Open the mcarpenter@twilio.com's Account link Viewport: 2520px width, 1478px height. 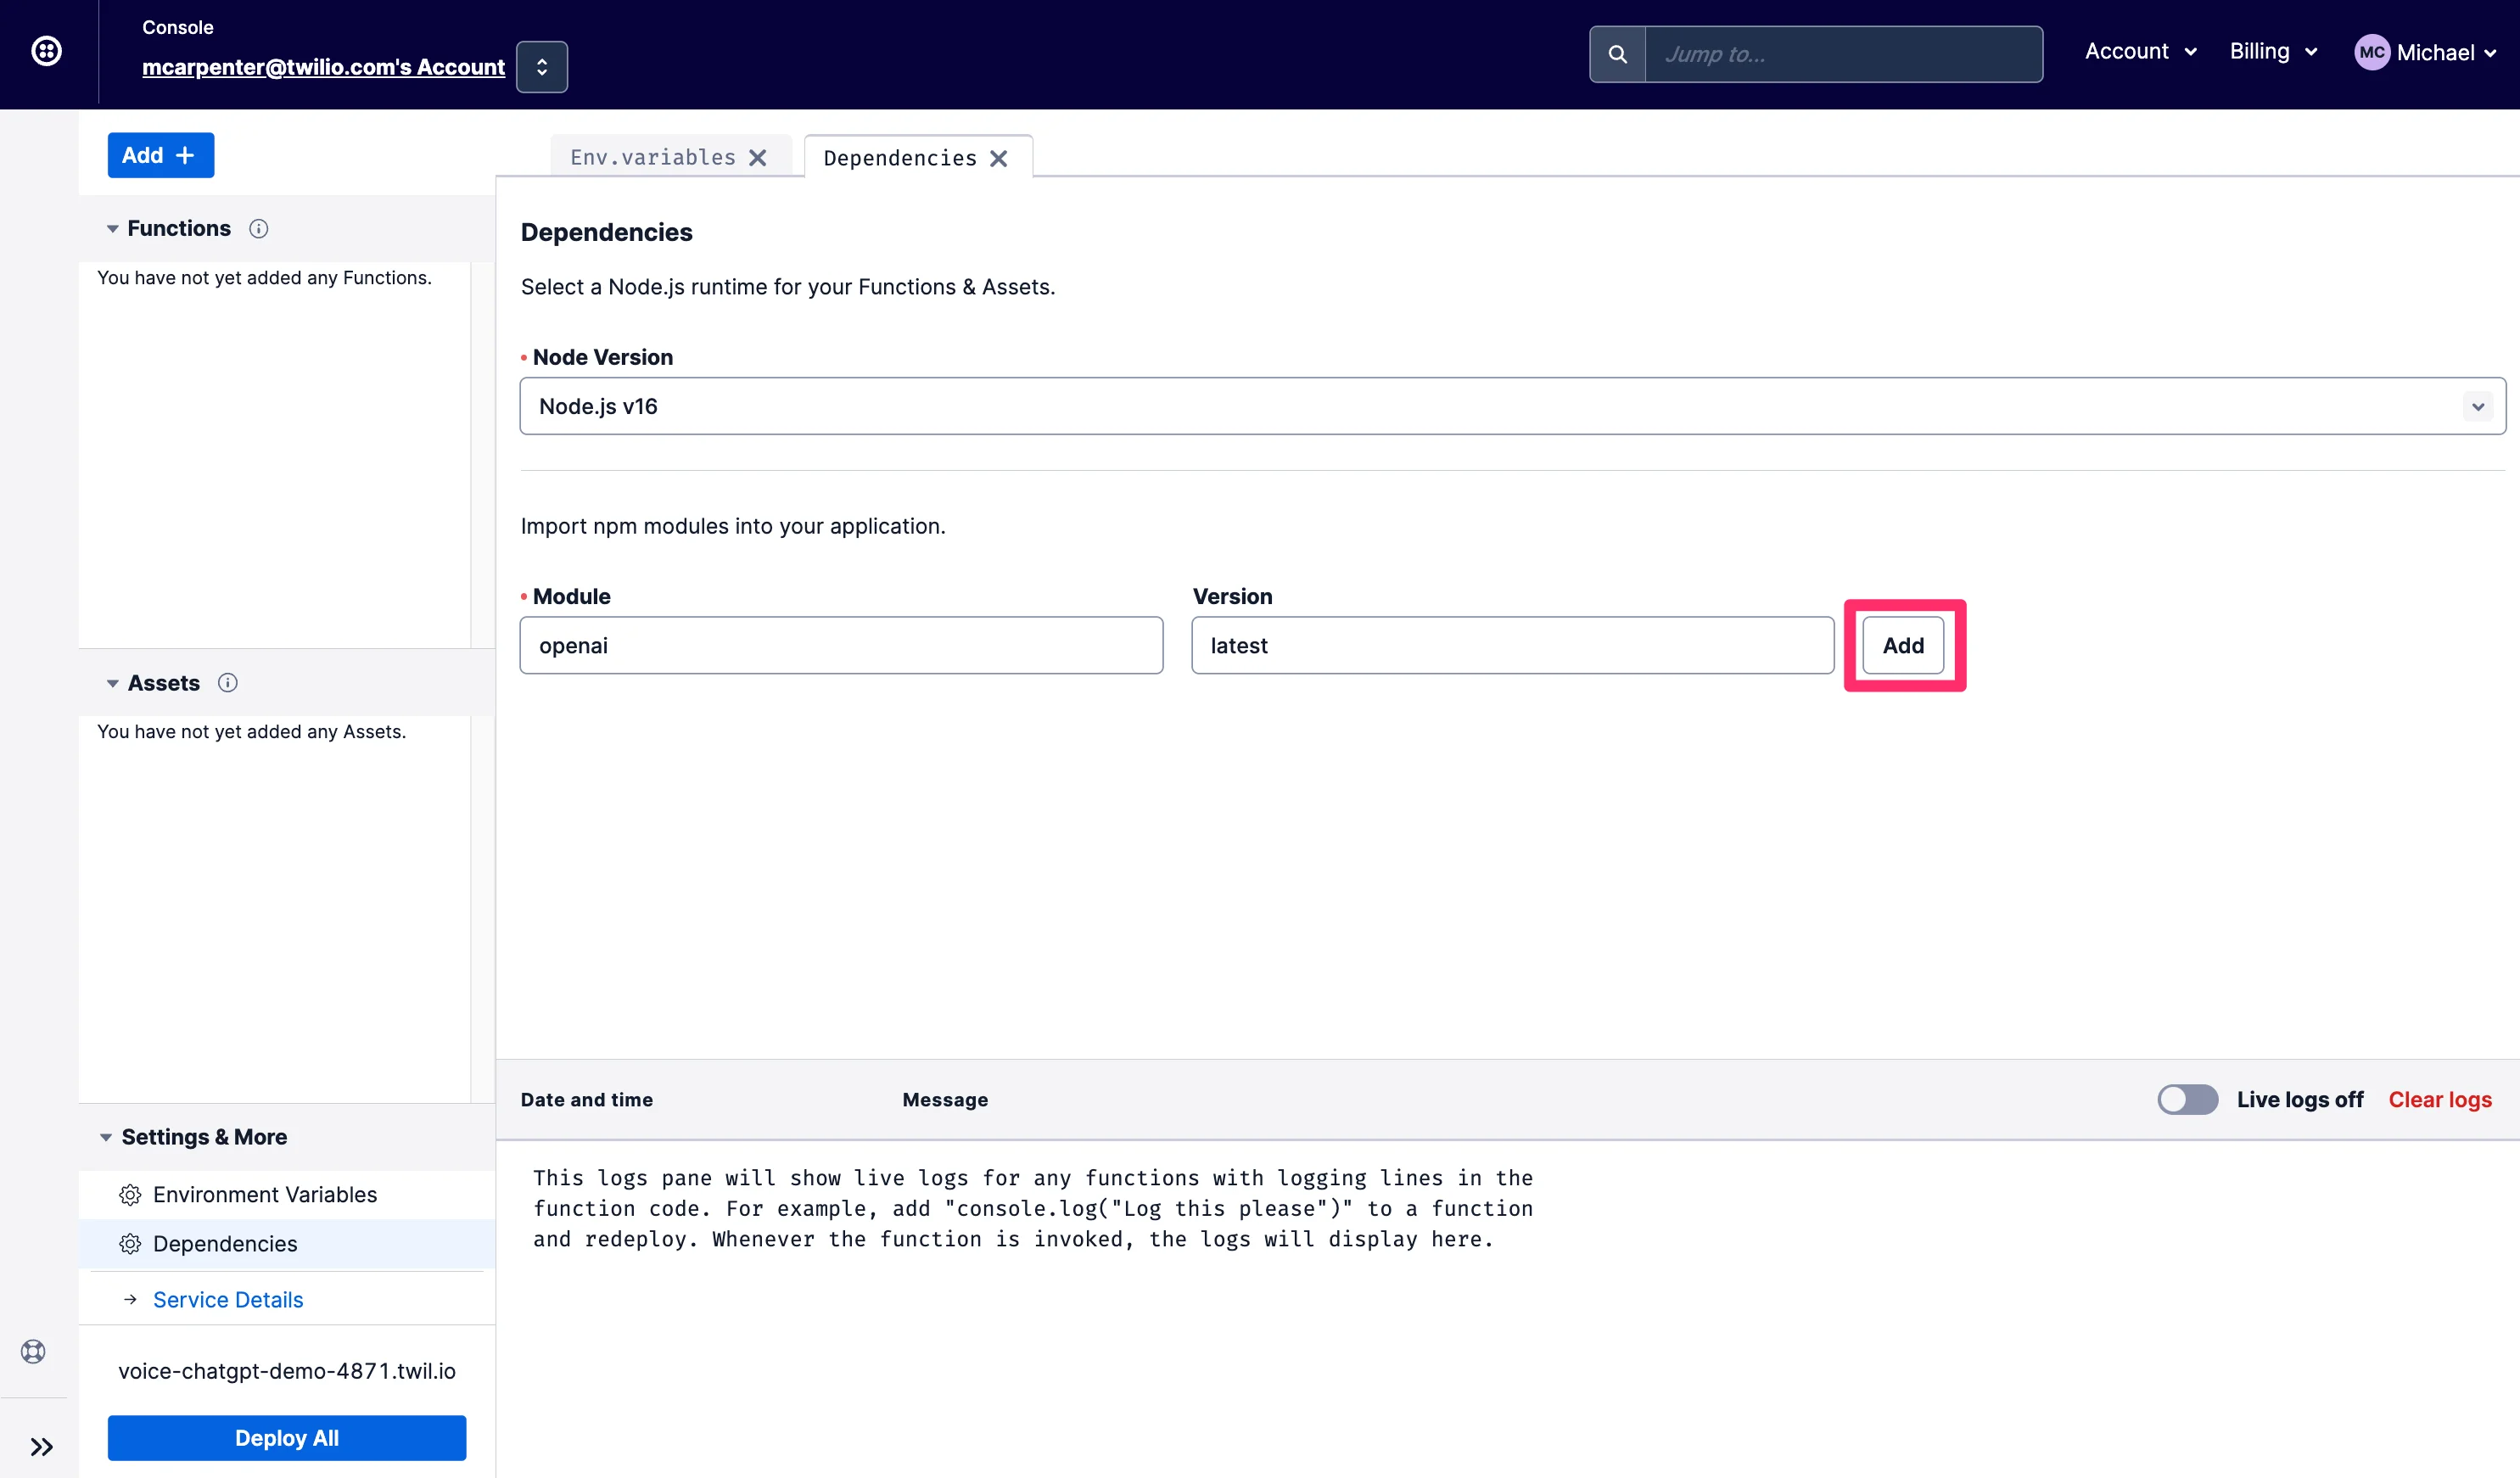click(x=323, y=67)
